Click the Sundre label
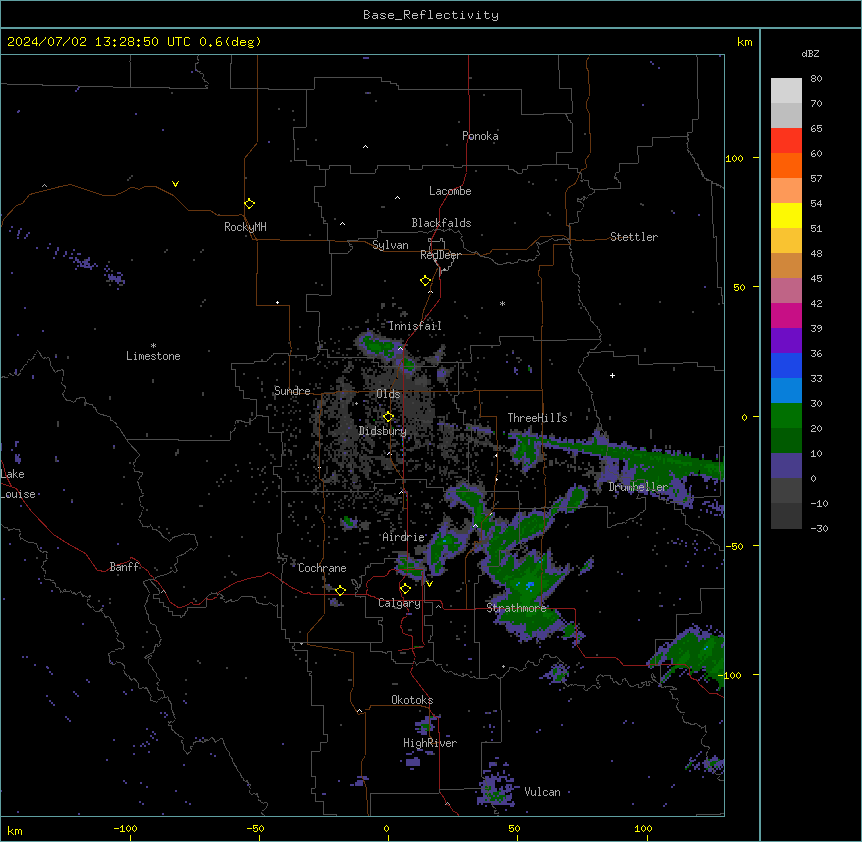 [292, 391]
